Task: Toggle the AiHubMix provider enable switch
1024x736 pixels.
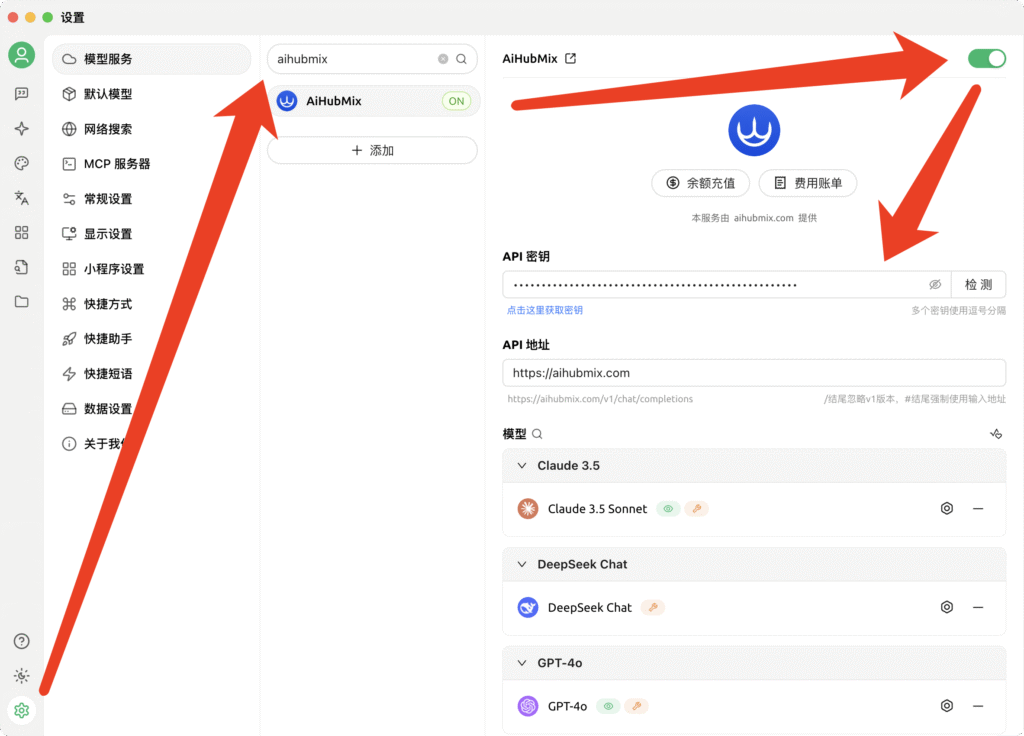Action: [x=986, y=59]
